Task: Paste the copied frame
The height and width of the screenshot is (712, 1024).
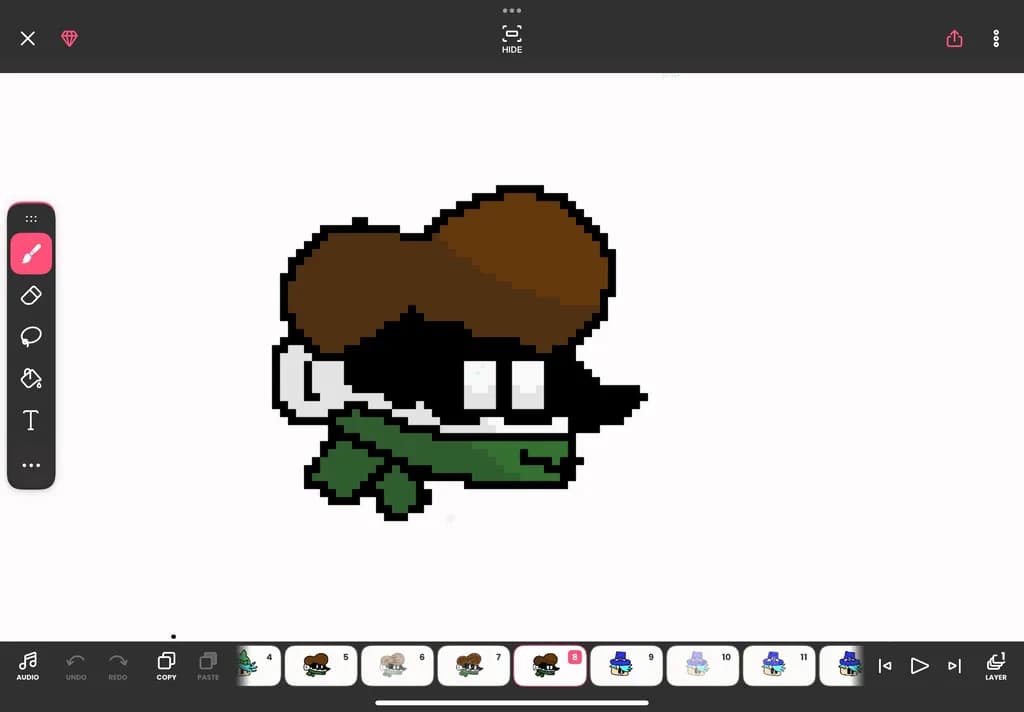Action: tap(208, 666)
